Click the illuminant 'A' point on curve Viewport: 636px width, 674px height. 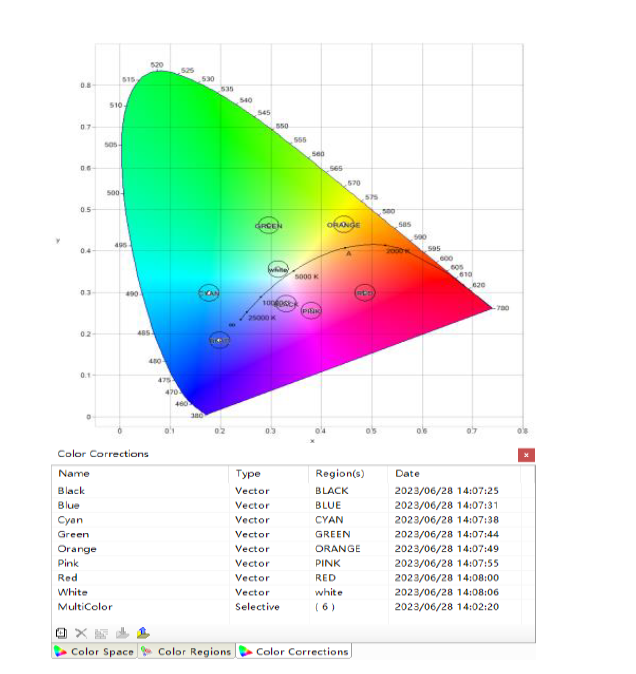(x=346, y=248)
